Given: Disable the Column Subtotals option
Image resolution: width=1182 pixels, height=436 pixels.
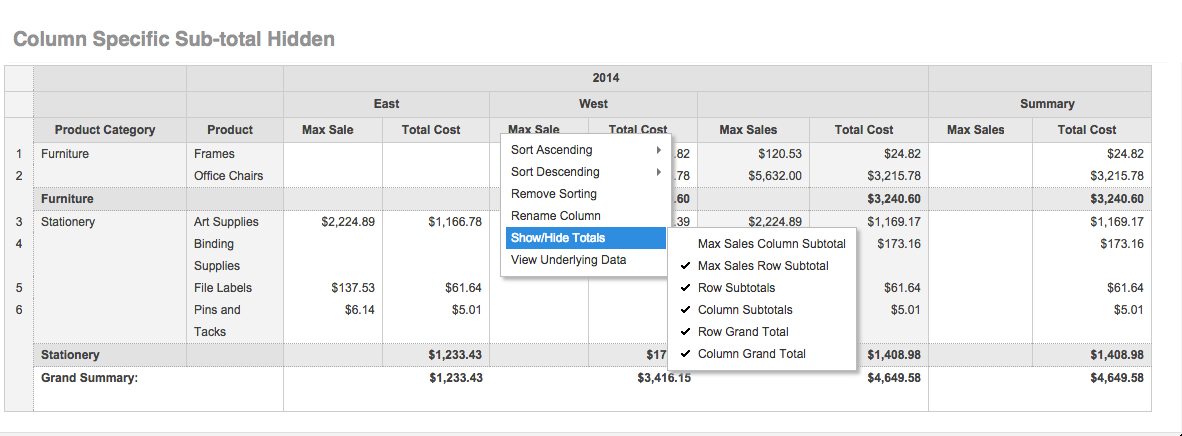Looking at the screenshot, I should (745, 310).
